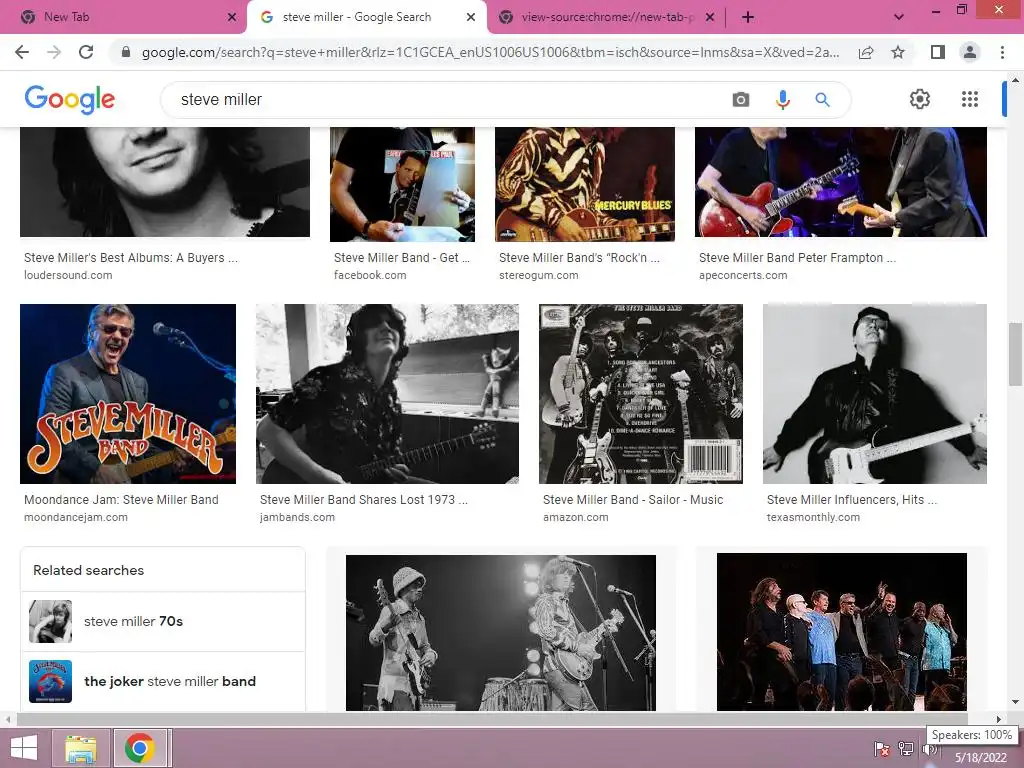This screenshot has height=768, width=1024.
Task: Open Google quick settings gear
Action: [x=920, y=99]
